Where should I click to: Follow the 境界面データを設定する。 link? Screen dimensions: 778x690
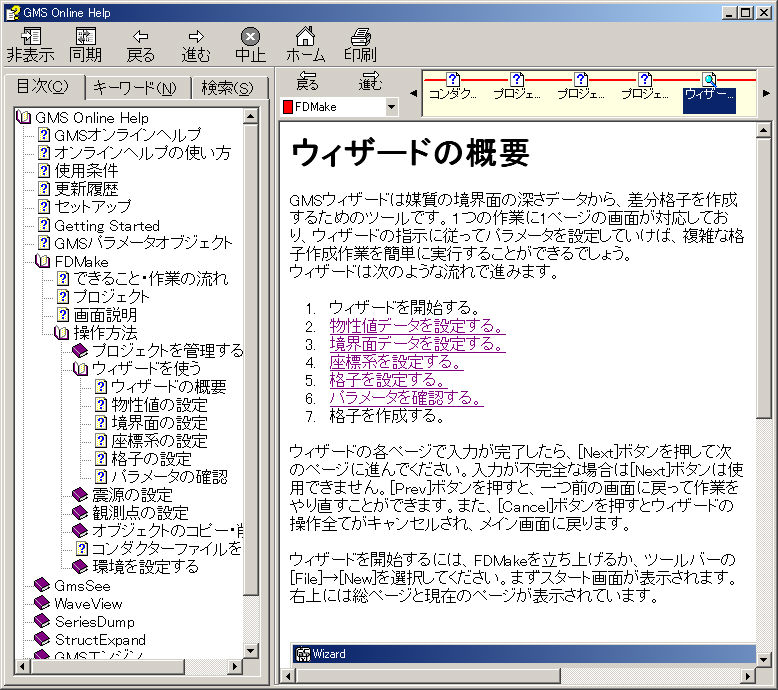pos(417,344)
